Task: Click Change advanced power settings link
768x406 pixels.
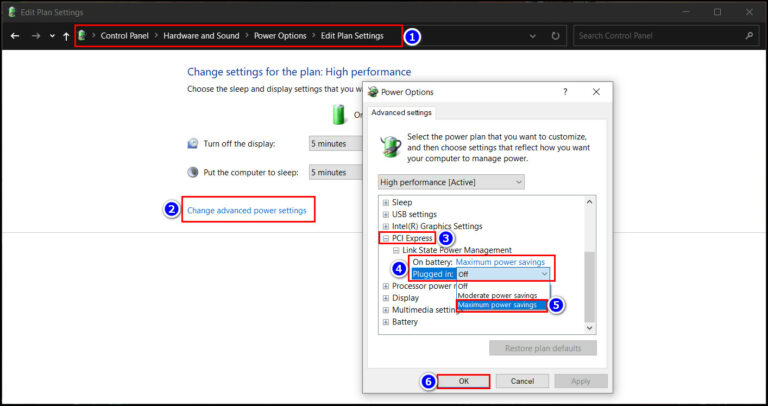Action: click(247, 210)
